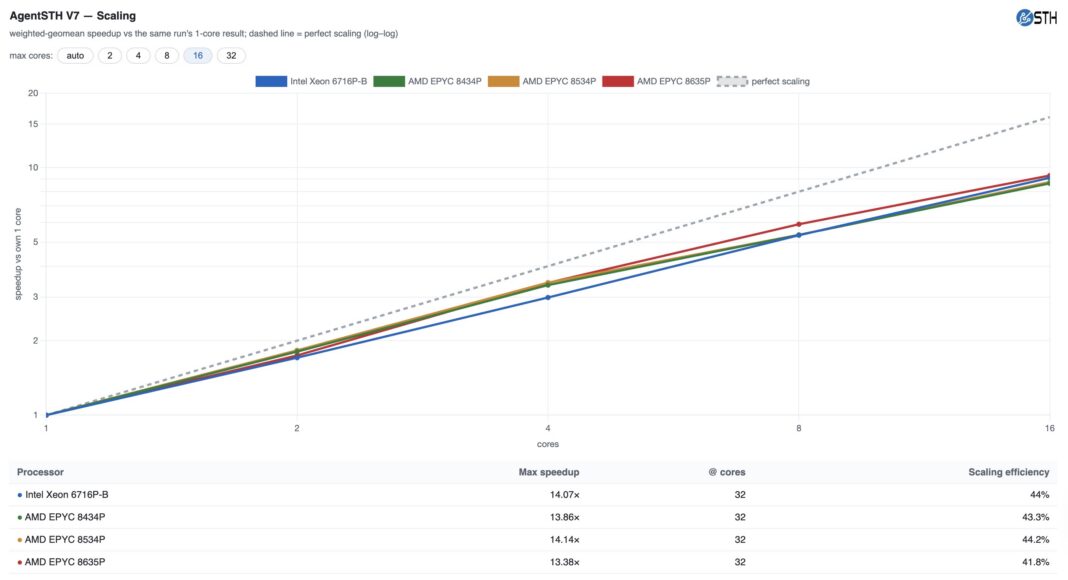1068x580 pixels.
Task: Click the red 8635P data point at 8 cores
Action: [799, 224]
